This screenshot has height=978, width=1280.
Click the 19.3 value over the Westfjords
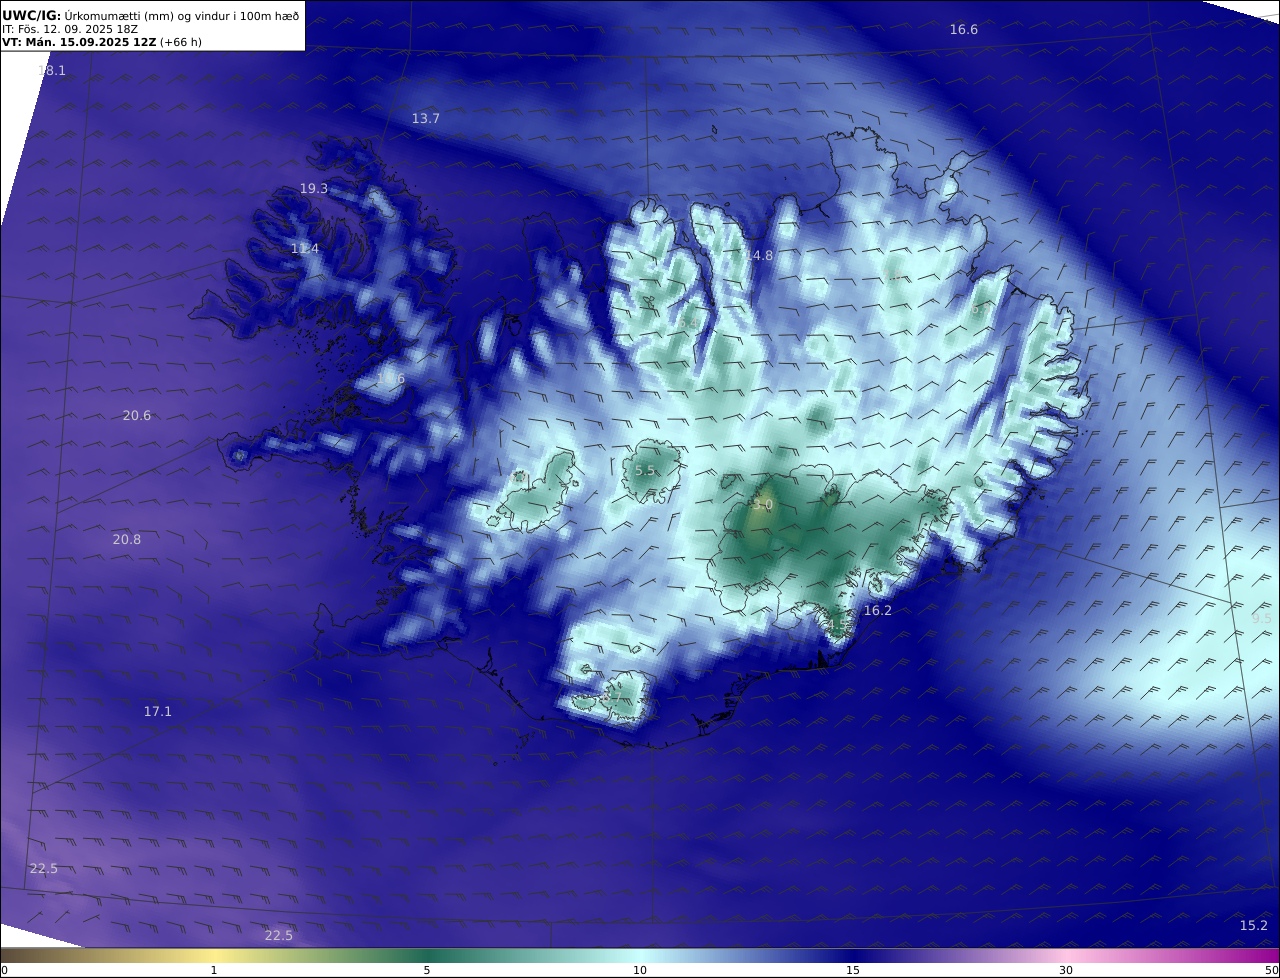tap(313, 188)
